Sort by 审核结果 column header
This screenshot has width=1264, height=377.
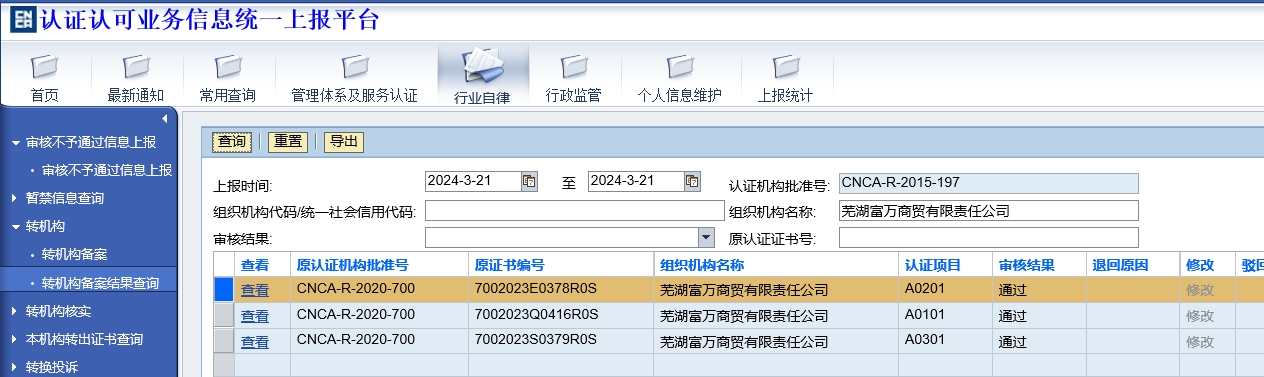tap(1039, 265)
